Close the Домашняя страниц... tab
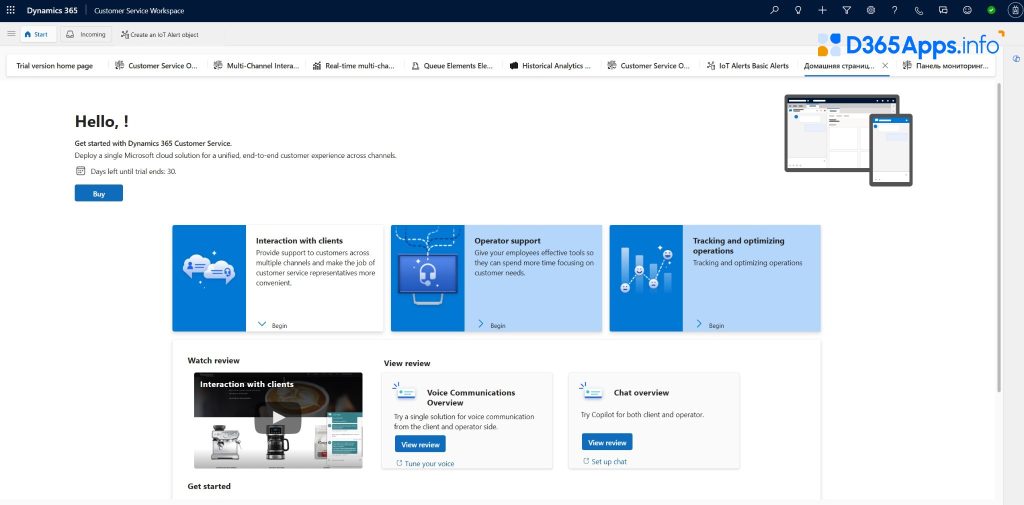Viewport: 1024px width, 505px height. [x=885, y=66]
